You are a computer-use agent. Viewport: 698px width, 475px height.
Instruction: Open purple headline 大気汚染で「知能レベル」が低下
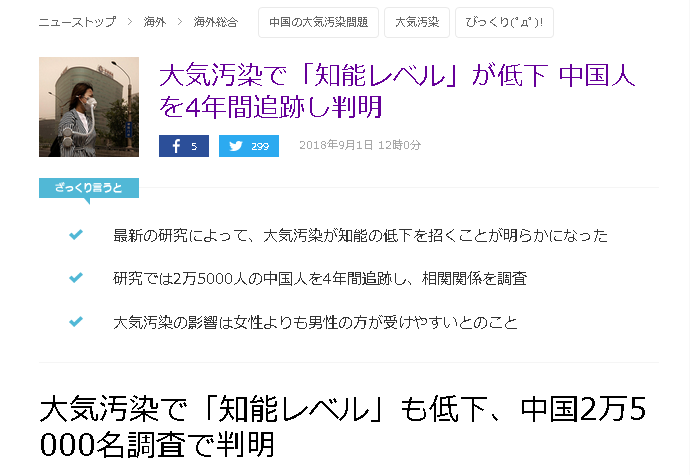(397, 91)
